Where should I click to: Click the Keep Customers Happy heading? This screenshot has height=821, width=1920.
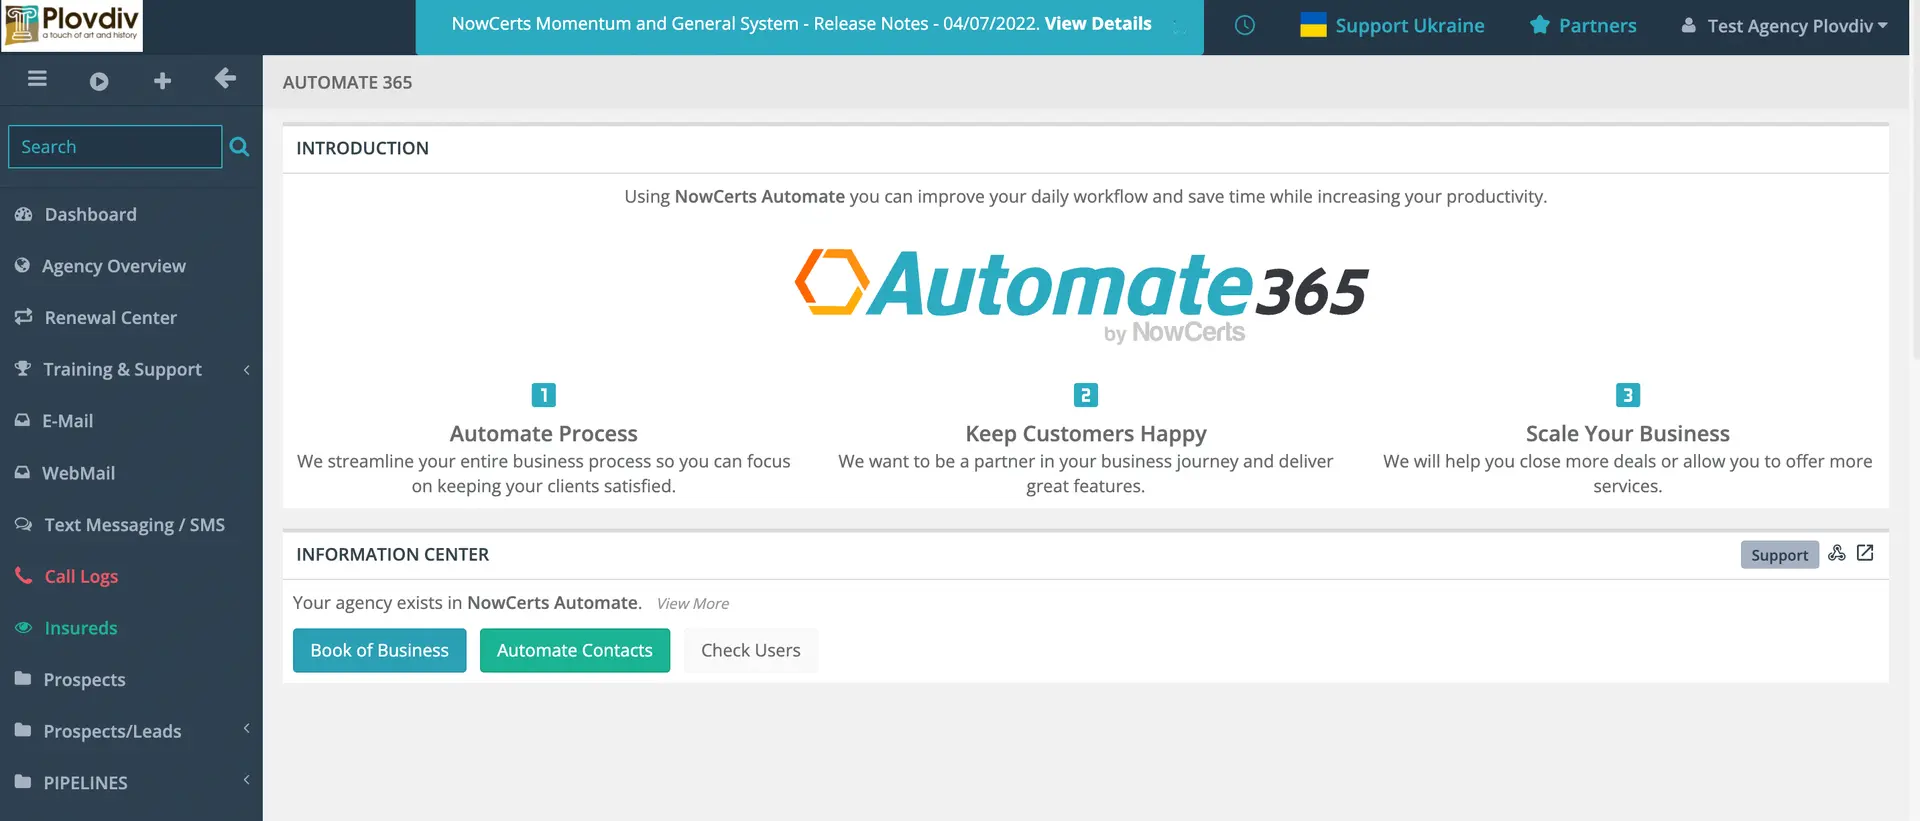click(x=1086, y=434)
